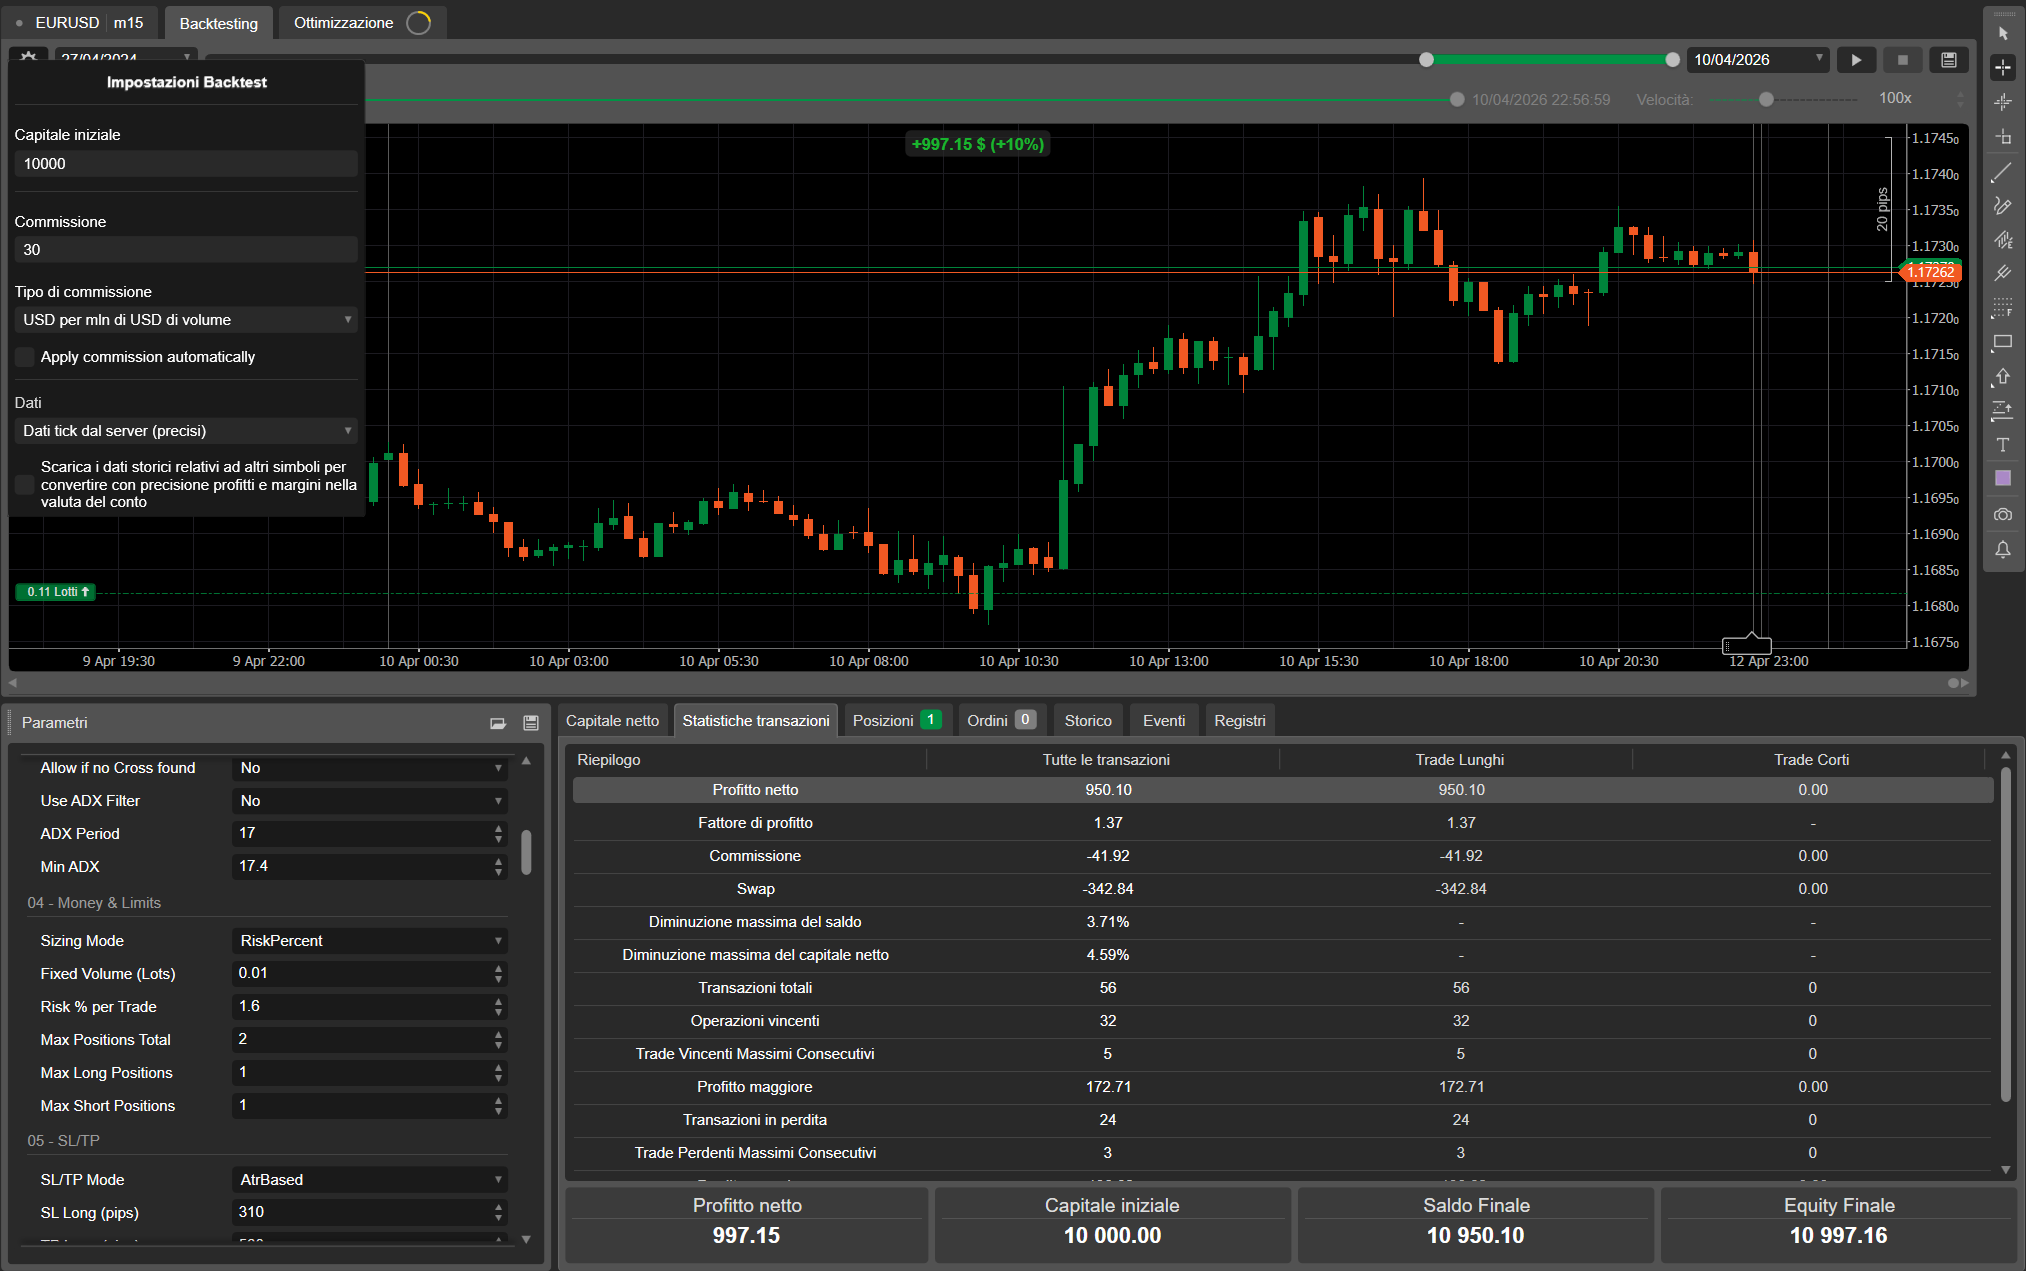Check the option to download historical symbol data

(x=24, y=484)
